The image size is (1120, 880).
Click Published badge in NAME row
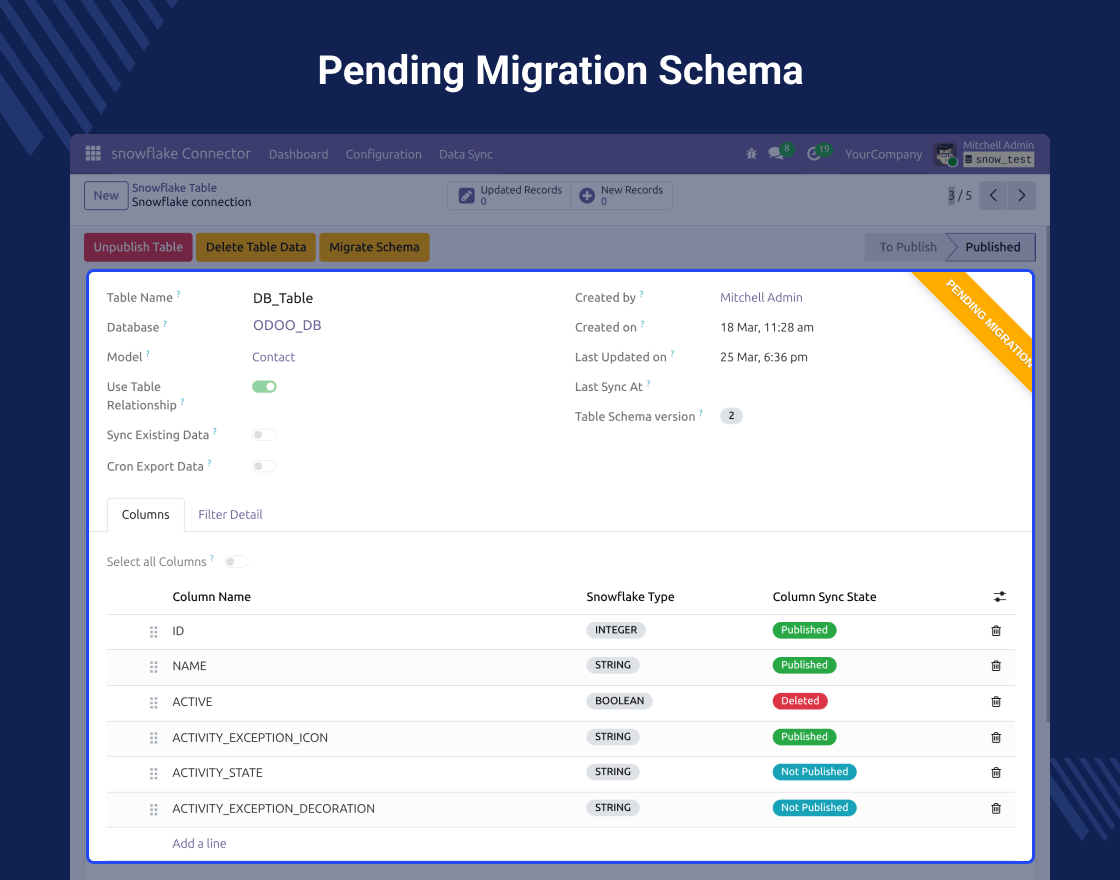pos(804,665)
